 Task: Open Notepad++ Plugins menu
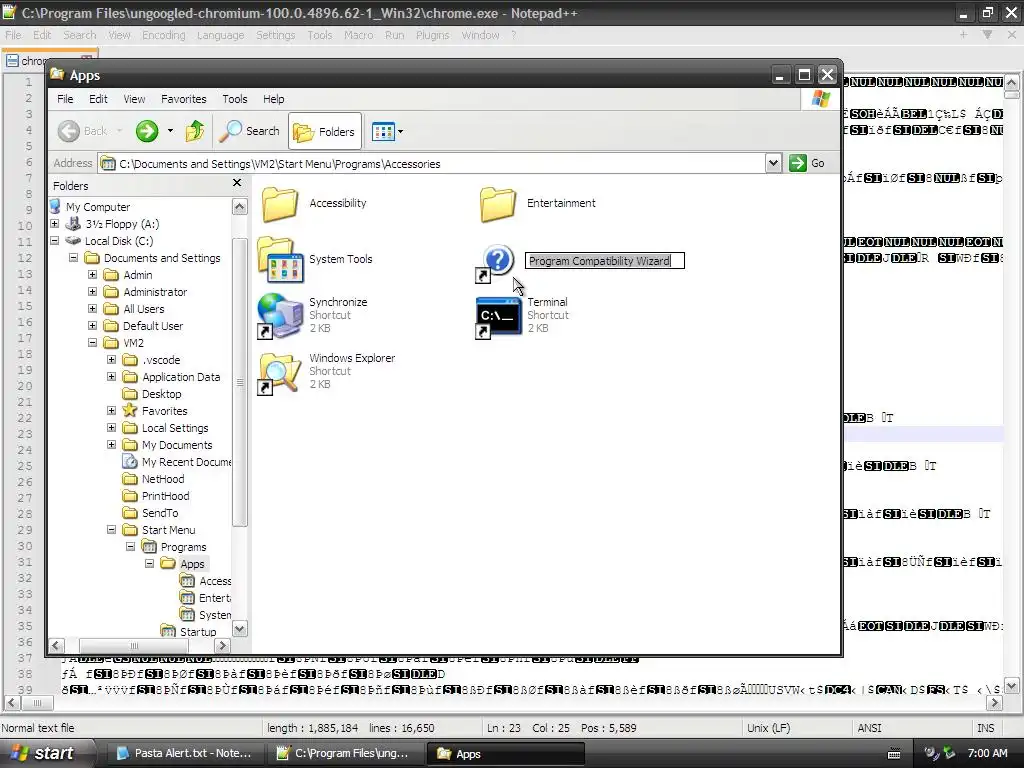coord(432,35)
